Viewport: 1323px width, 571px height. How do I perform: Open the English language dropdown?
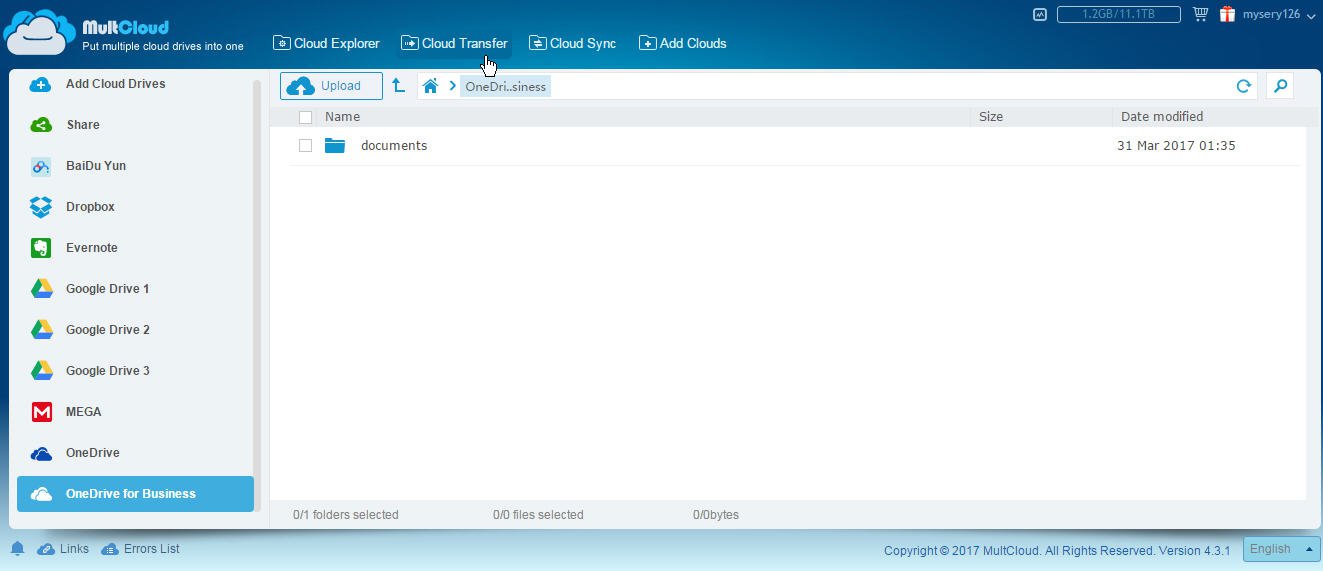point(1281,549)
